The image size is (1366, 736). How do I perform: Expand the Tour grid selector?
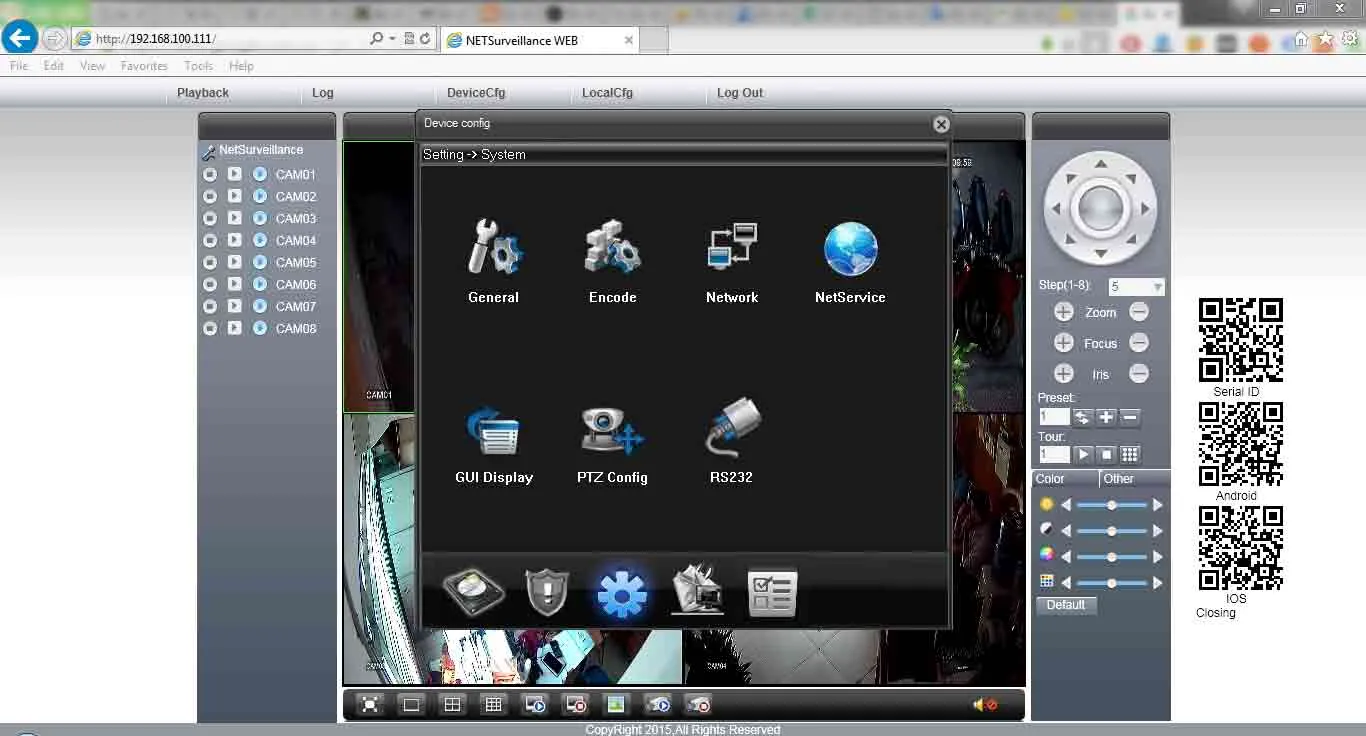pos(1131,455)
